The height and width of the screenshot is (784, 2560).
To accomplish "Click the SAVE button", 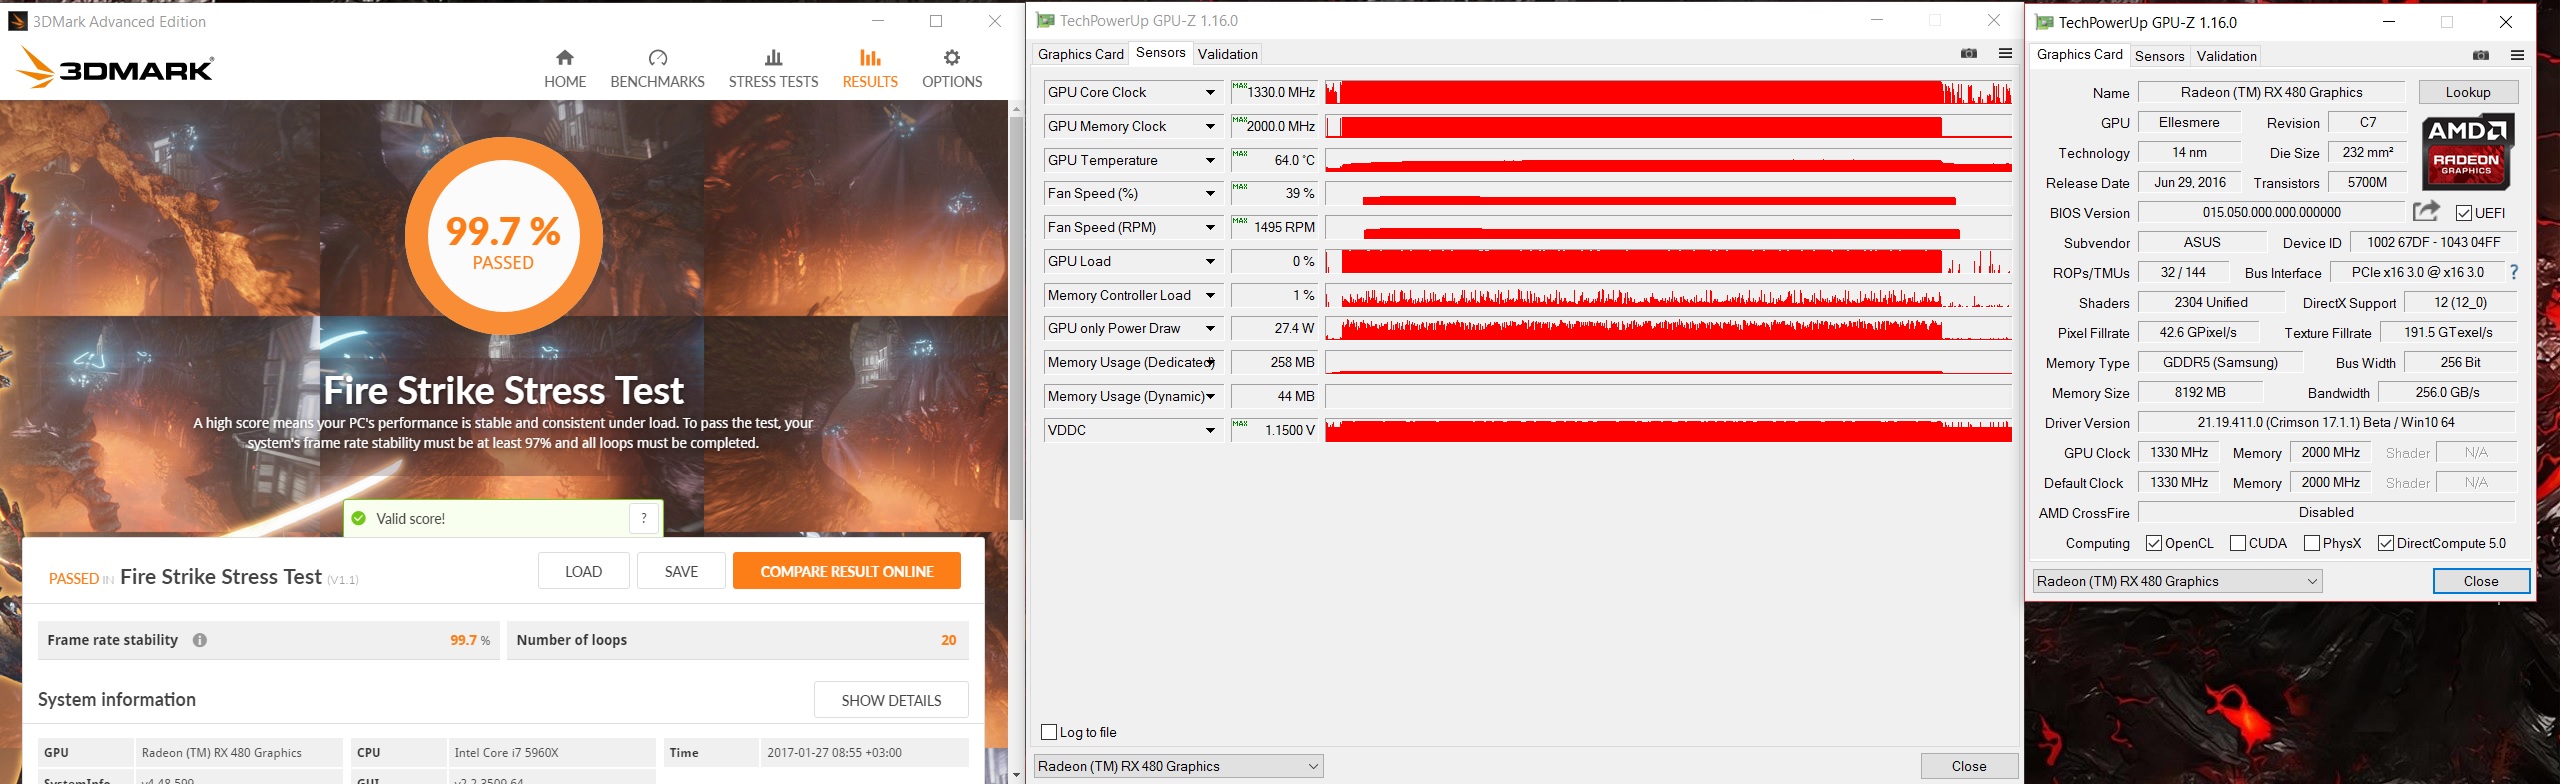I will click(x=681, y=571).
